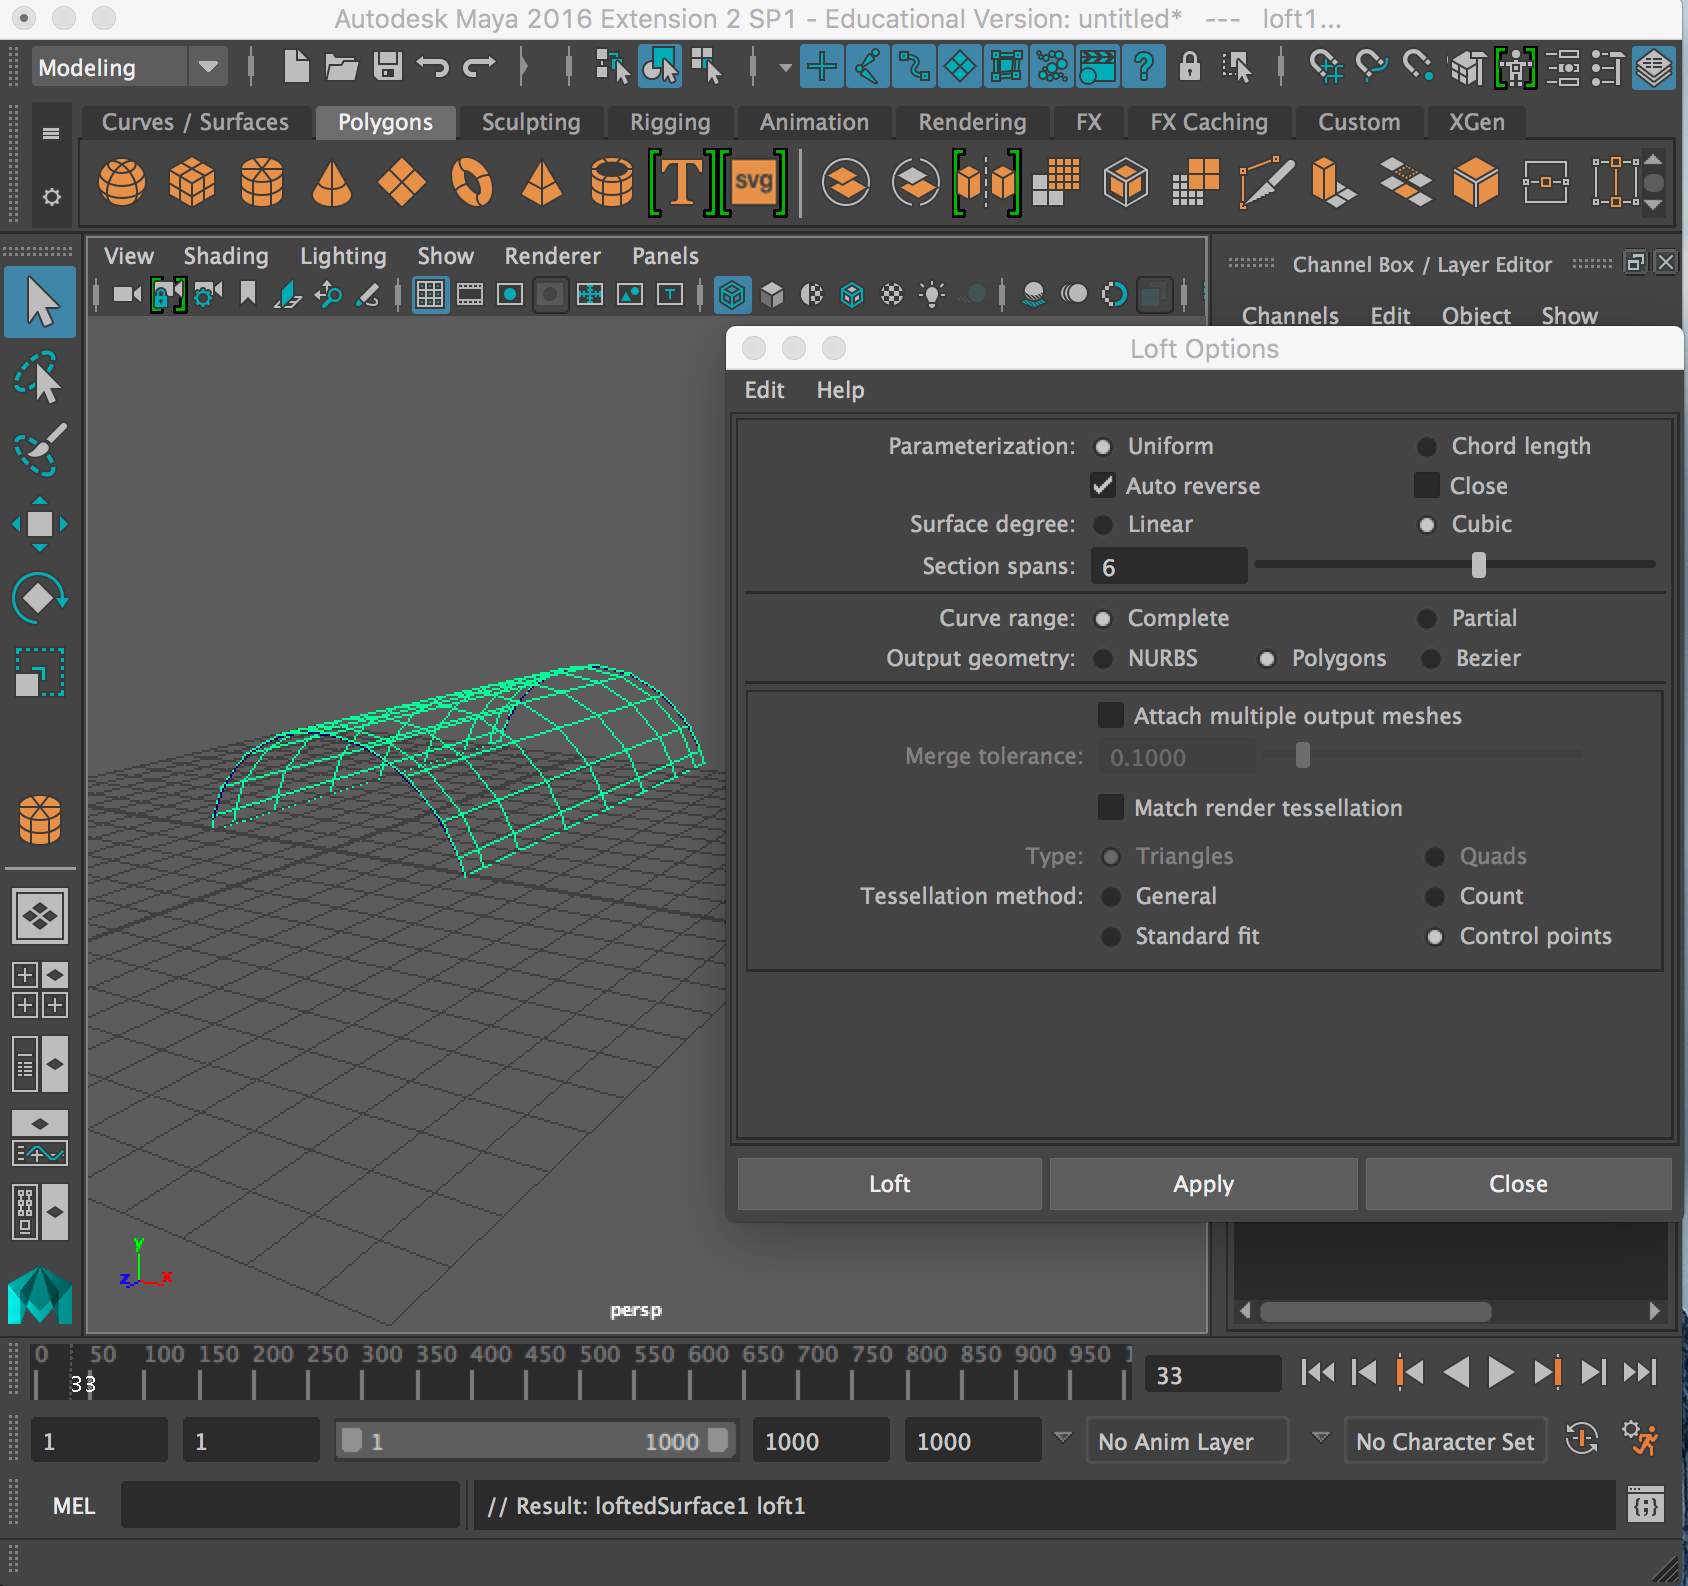Choose the Move tool in toolbox

pyautogui.click(x=39, y=524)
